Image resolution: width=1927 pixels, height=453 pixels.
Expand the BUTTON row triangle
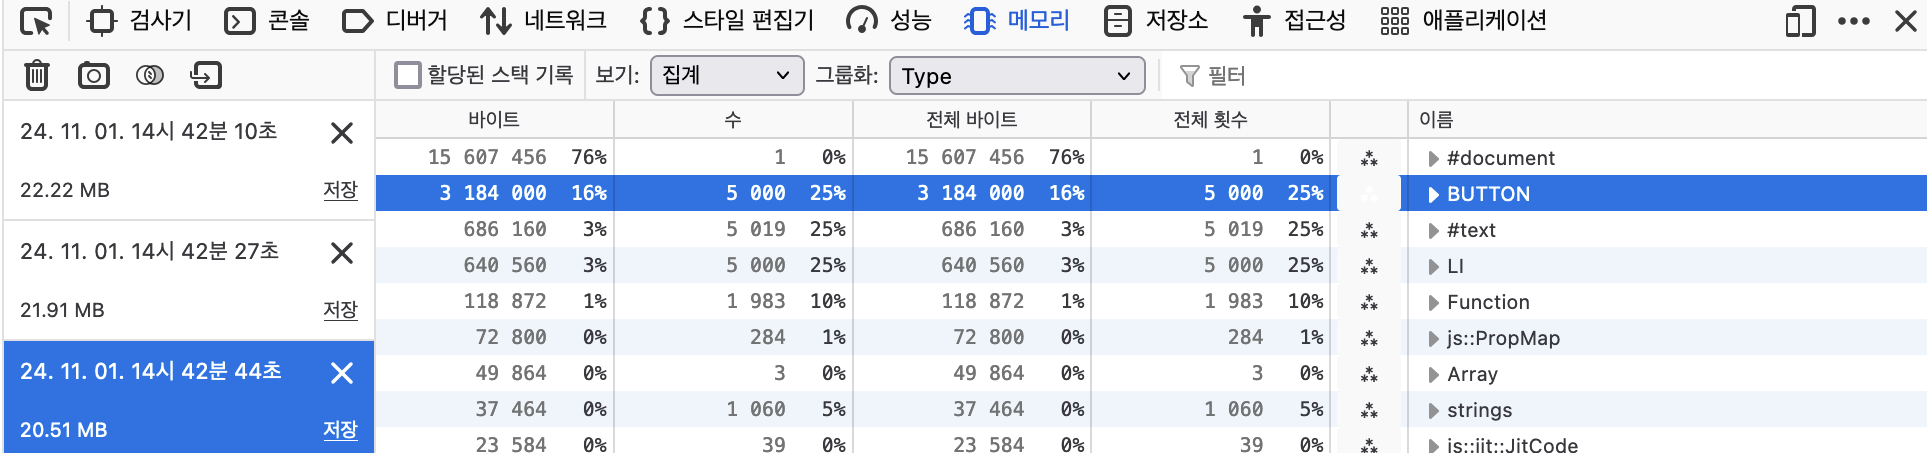1433,194
